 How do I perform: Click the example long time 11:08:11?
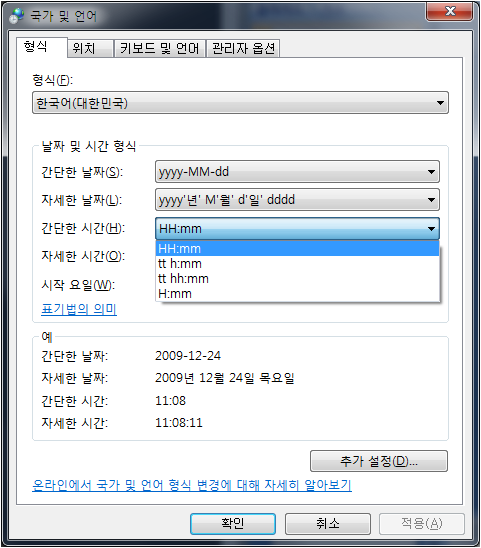pyautogui.click(x=179, y=423)
